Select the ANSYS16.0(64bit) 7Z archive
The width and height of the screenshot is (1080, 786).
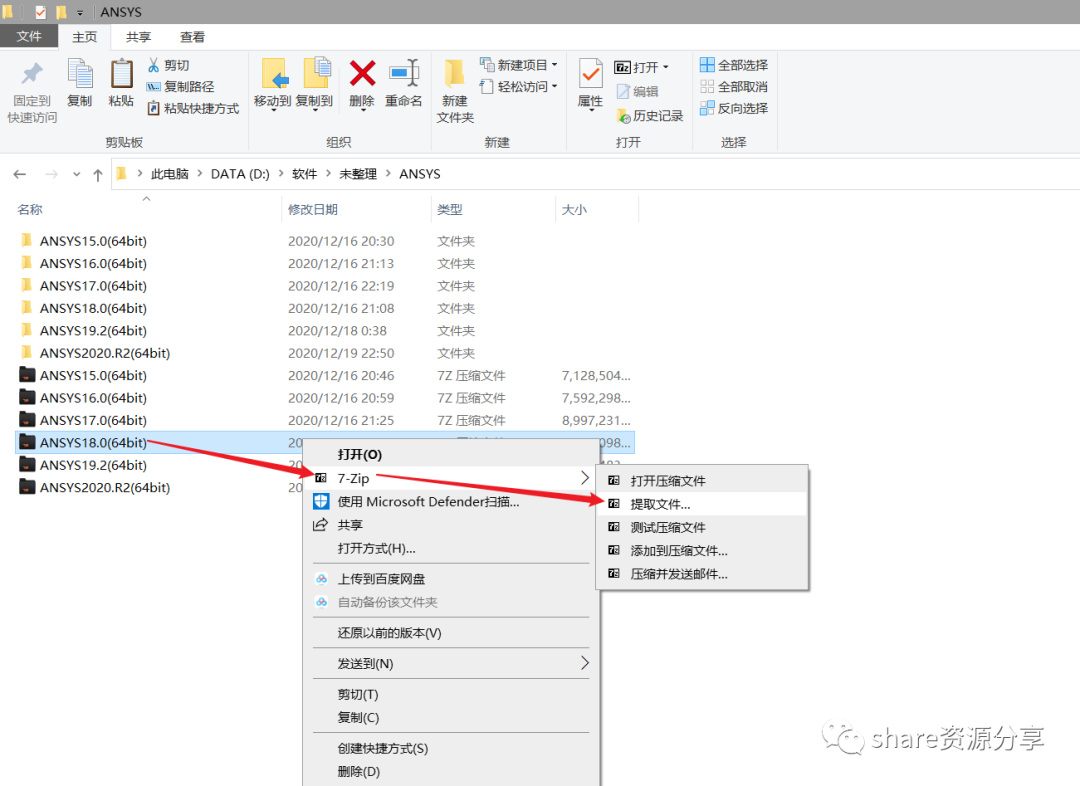tap(93, 397)
